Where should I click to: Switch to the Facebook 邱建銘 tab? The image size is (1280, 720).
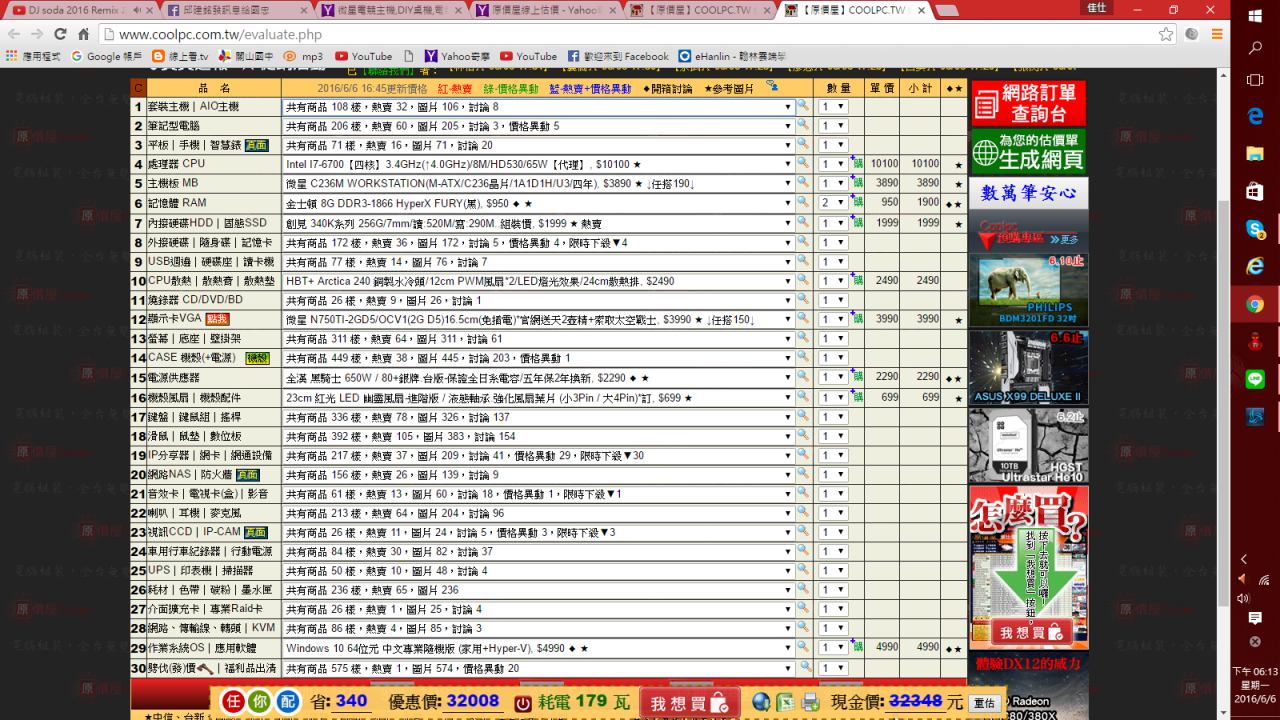[234, 10]
